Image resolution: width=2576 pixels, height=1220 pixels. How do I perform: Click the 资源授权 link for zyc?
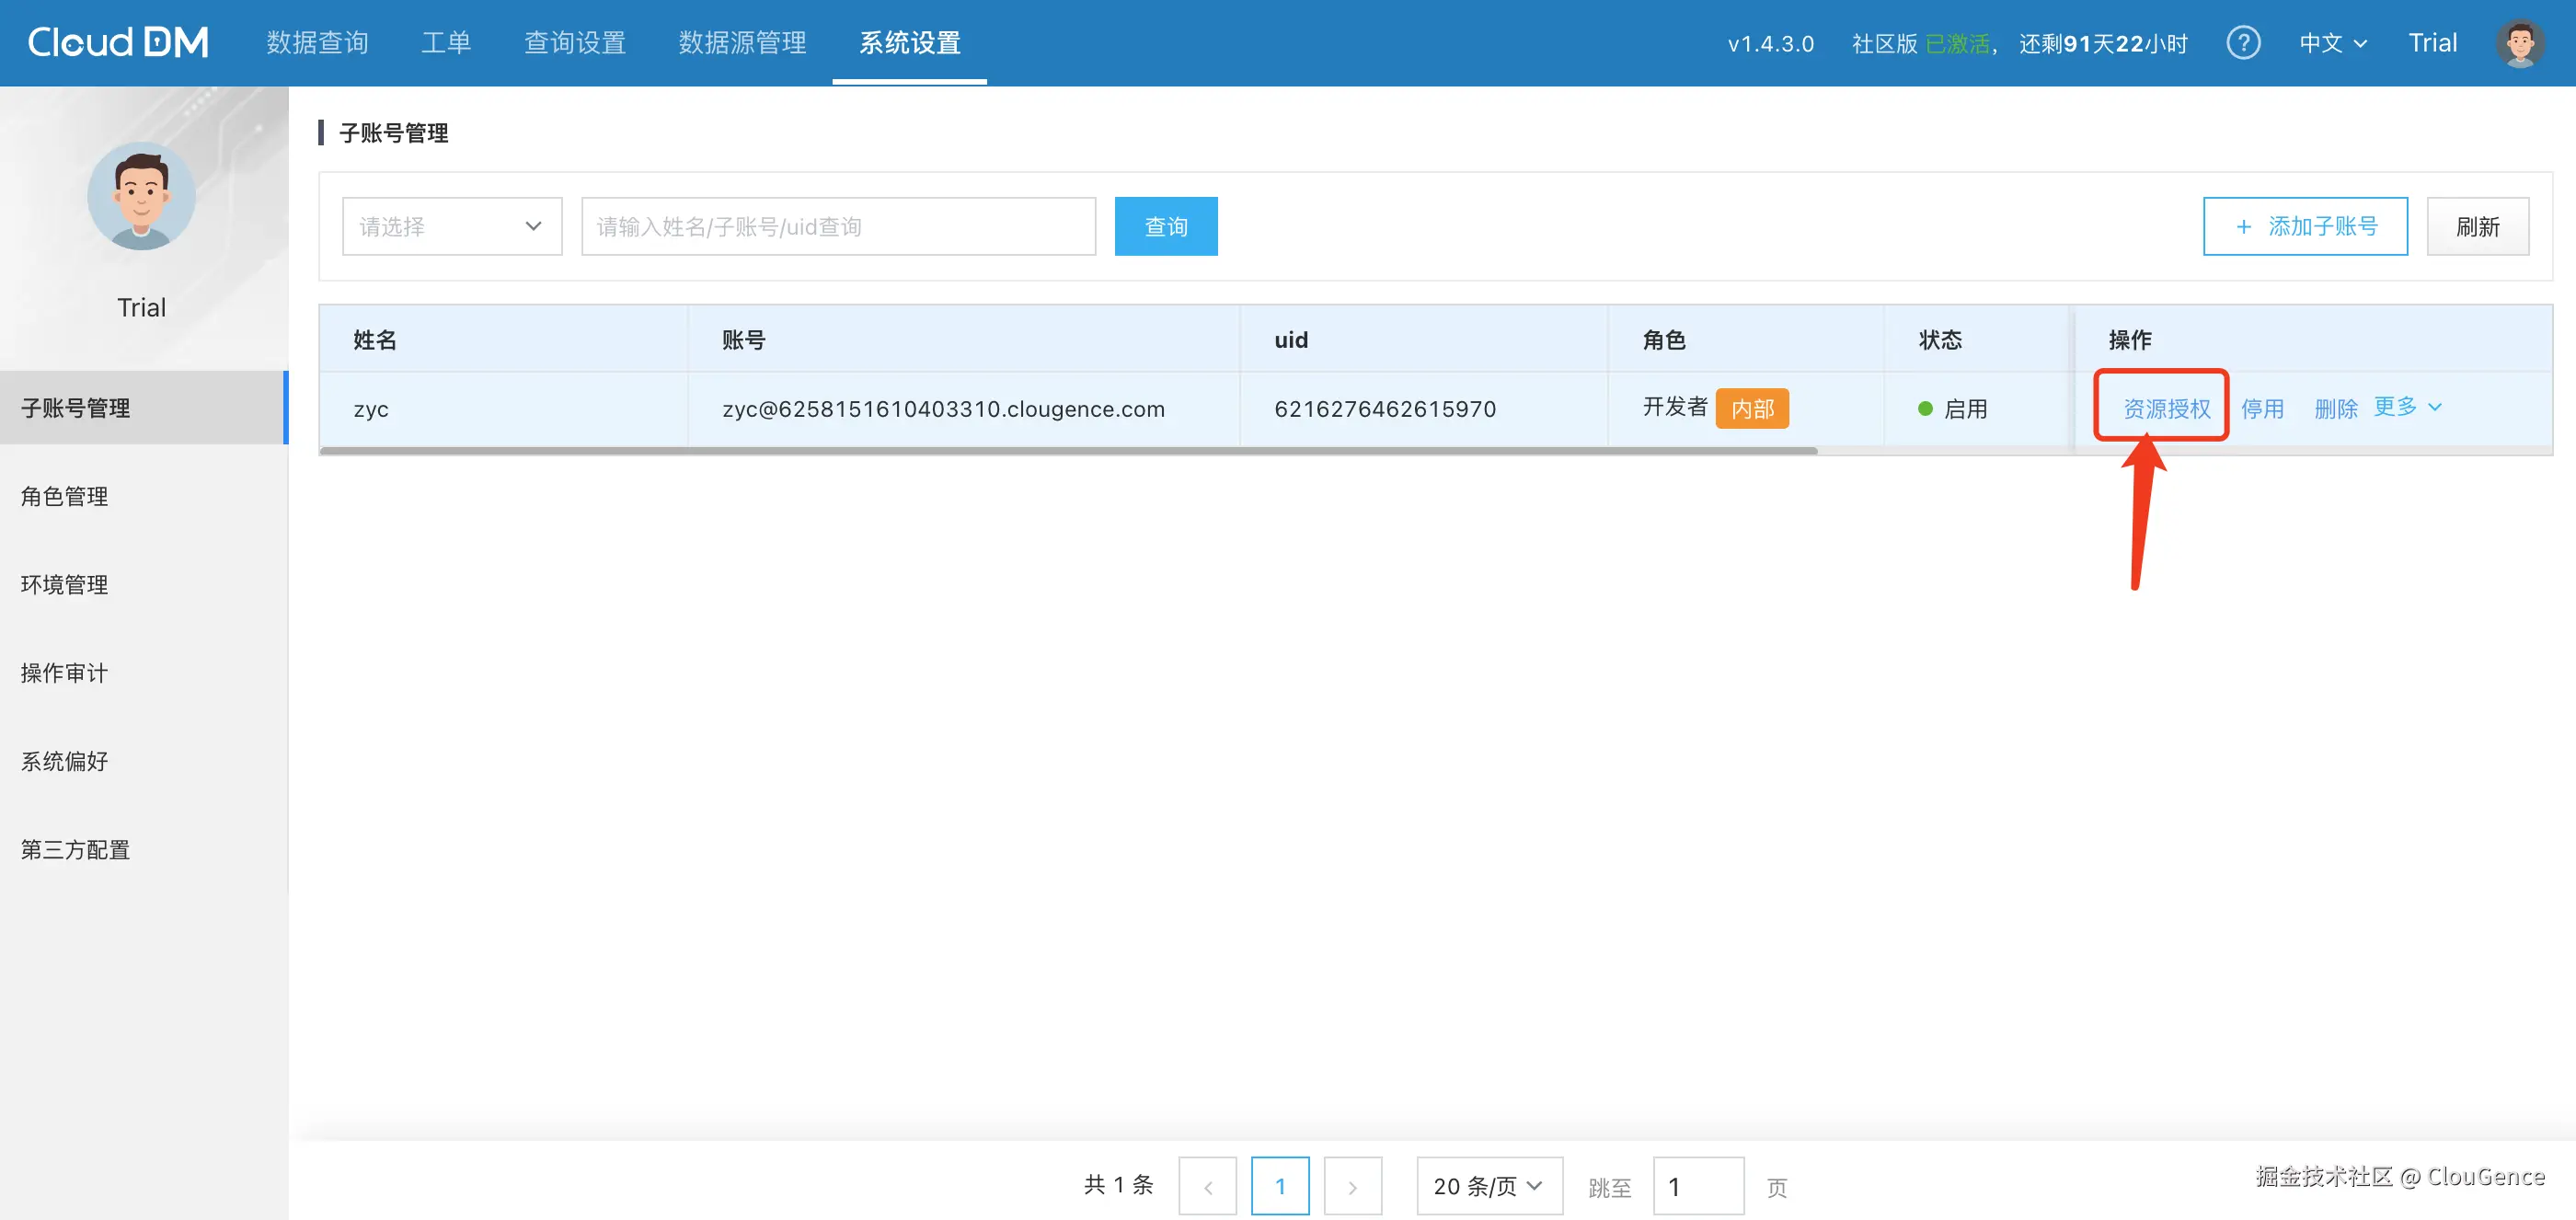(2166, 409)
